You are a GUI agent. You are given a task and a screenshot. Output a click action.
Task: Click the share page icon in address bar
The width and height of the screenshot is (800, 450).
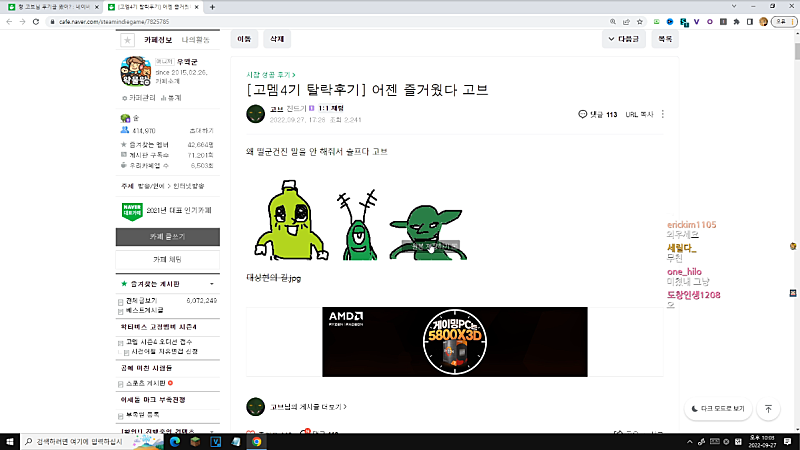[626, 22]
